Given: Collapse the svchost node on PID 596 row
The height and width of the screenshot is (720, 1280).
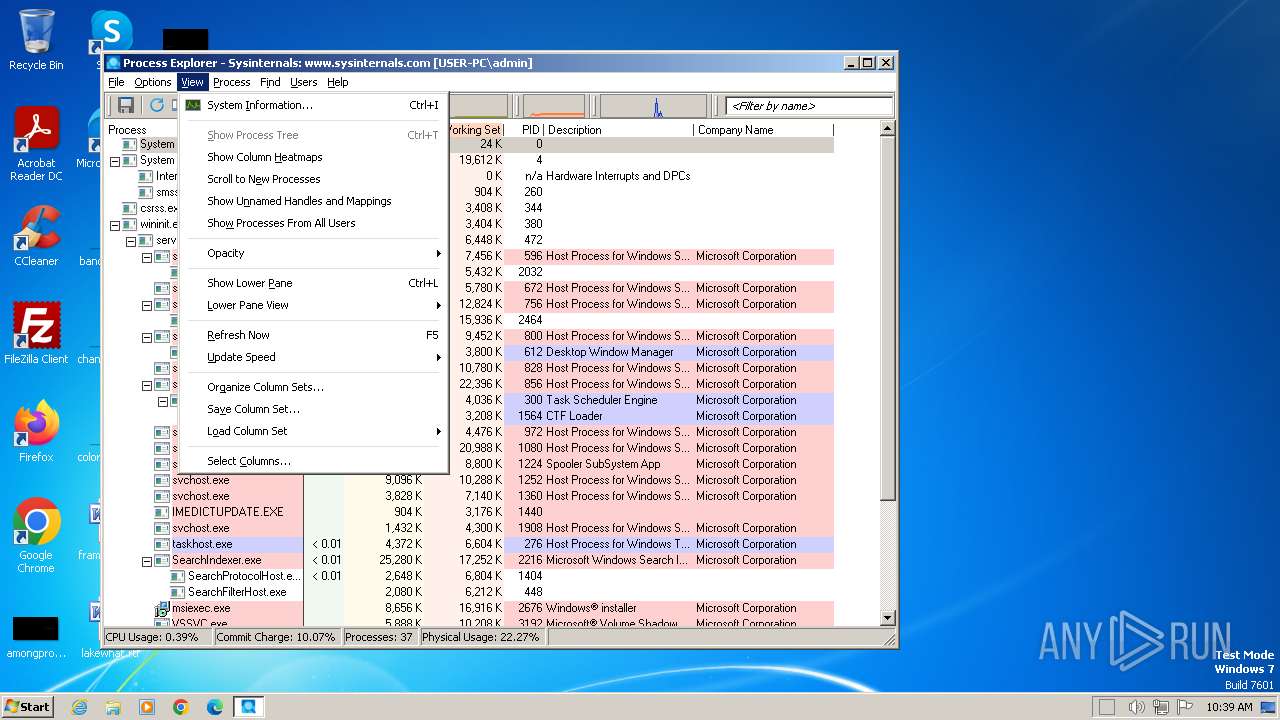Looking at the screenshot, I should (147, 257).
